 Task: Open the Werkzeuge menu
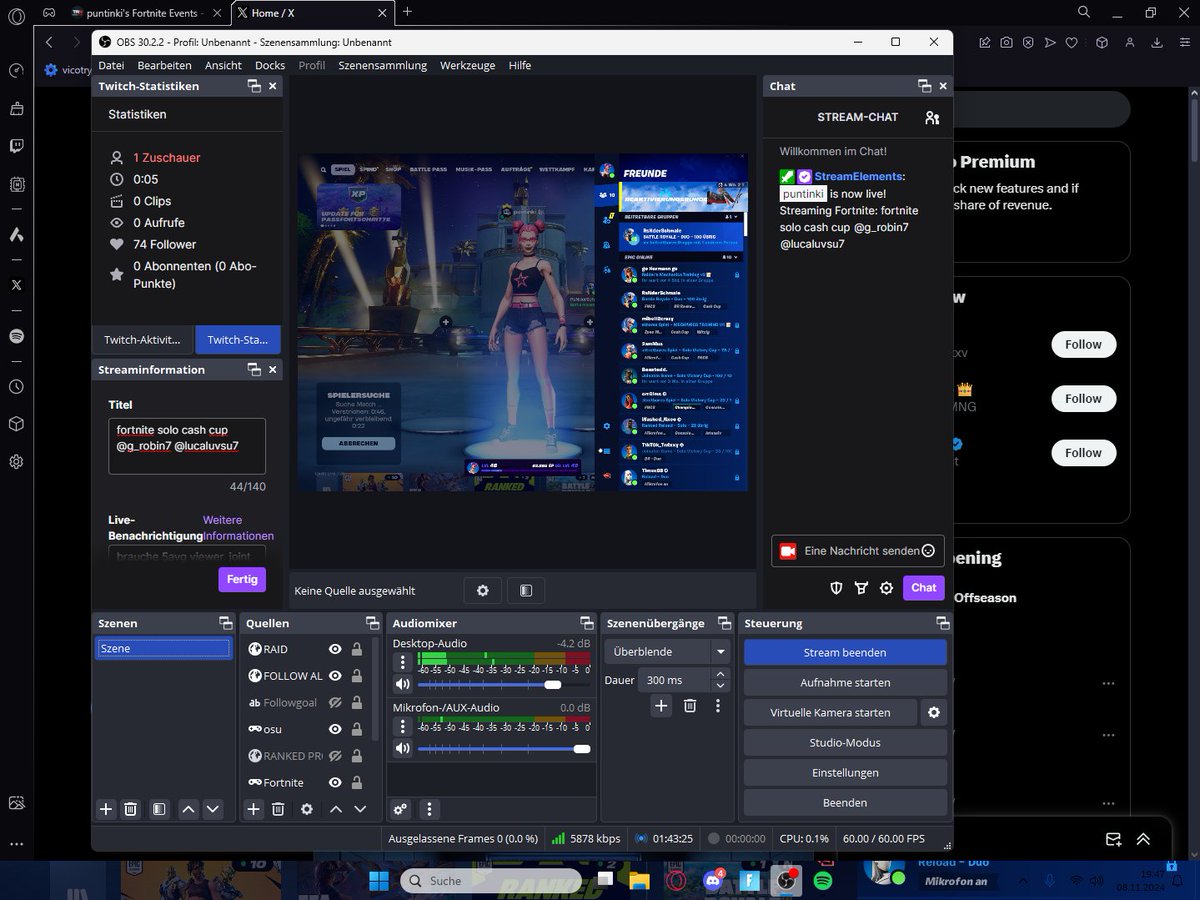pos(467,65)
